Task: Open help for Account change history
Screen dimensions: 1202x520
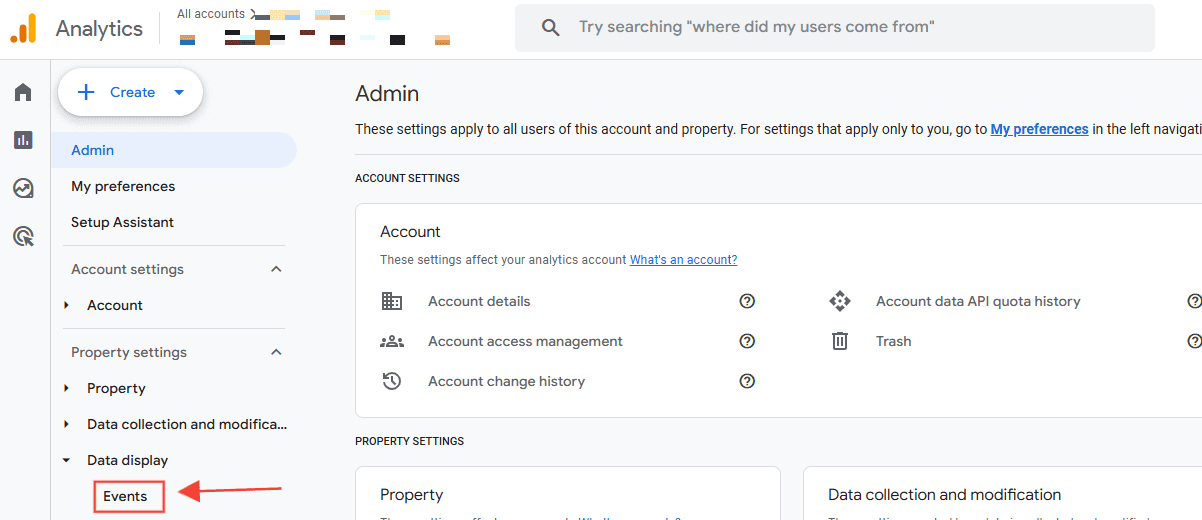Action: [x=747, y=381]
